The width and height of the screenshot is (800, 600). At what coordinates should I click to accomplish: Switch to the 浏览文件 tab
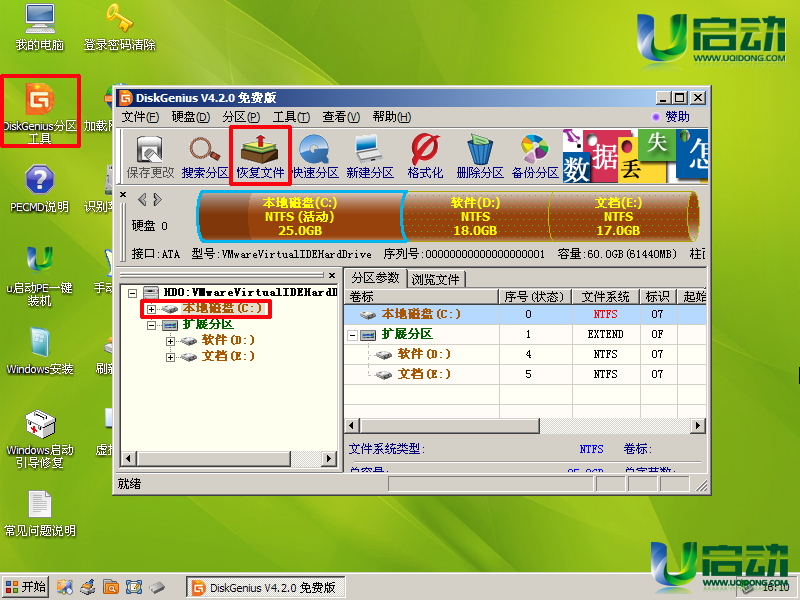click(436, 279)
